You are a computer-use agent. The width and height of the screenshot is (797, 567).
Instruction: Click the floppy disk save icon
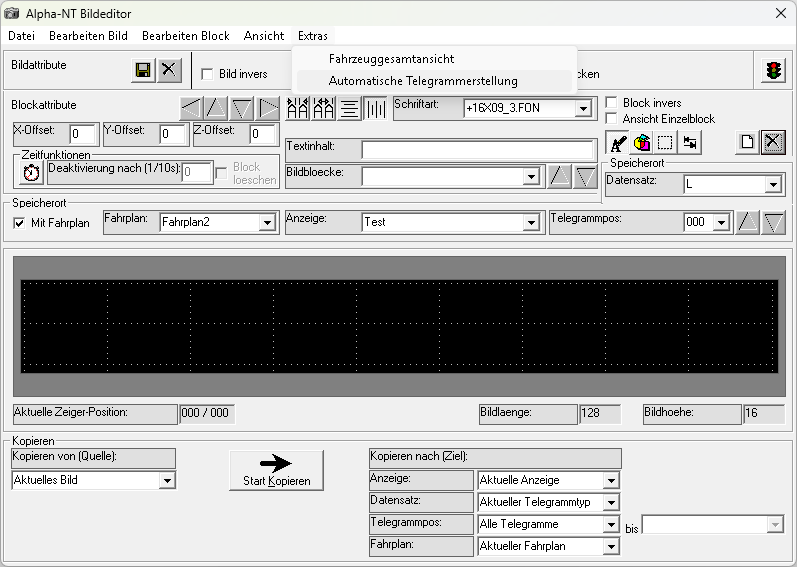coord(143,70)
